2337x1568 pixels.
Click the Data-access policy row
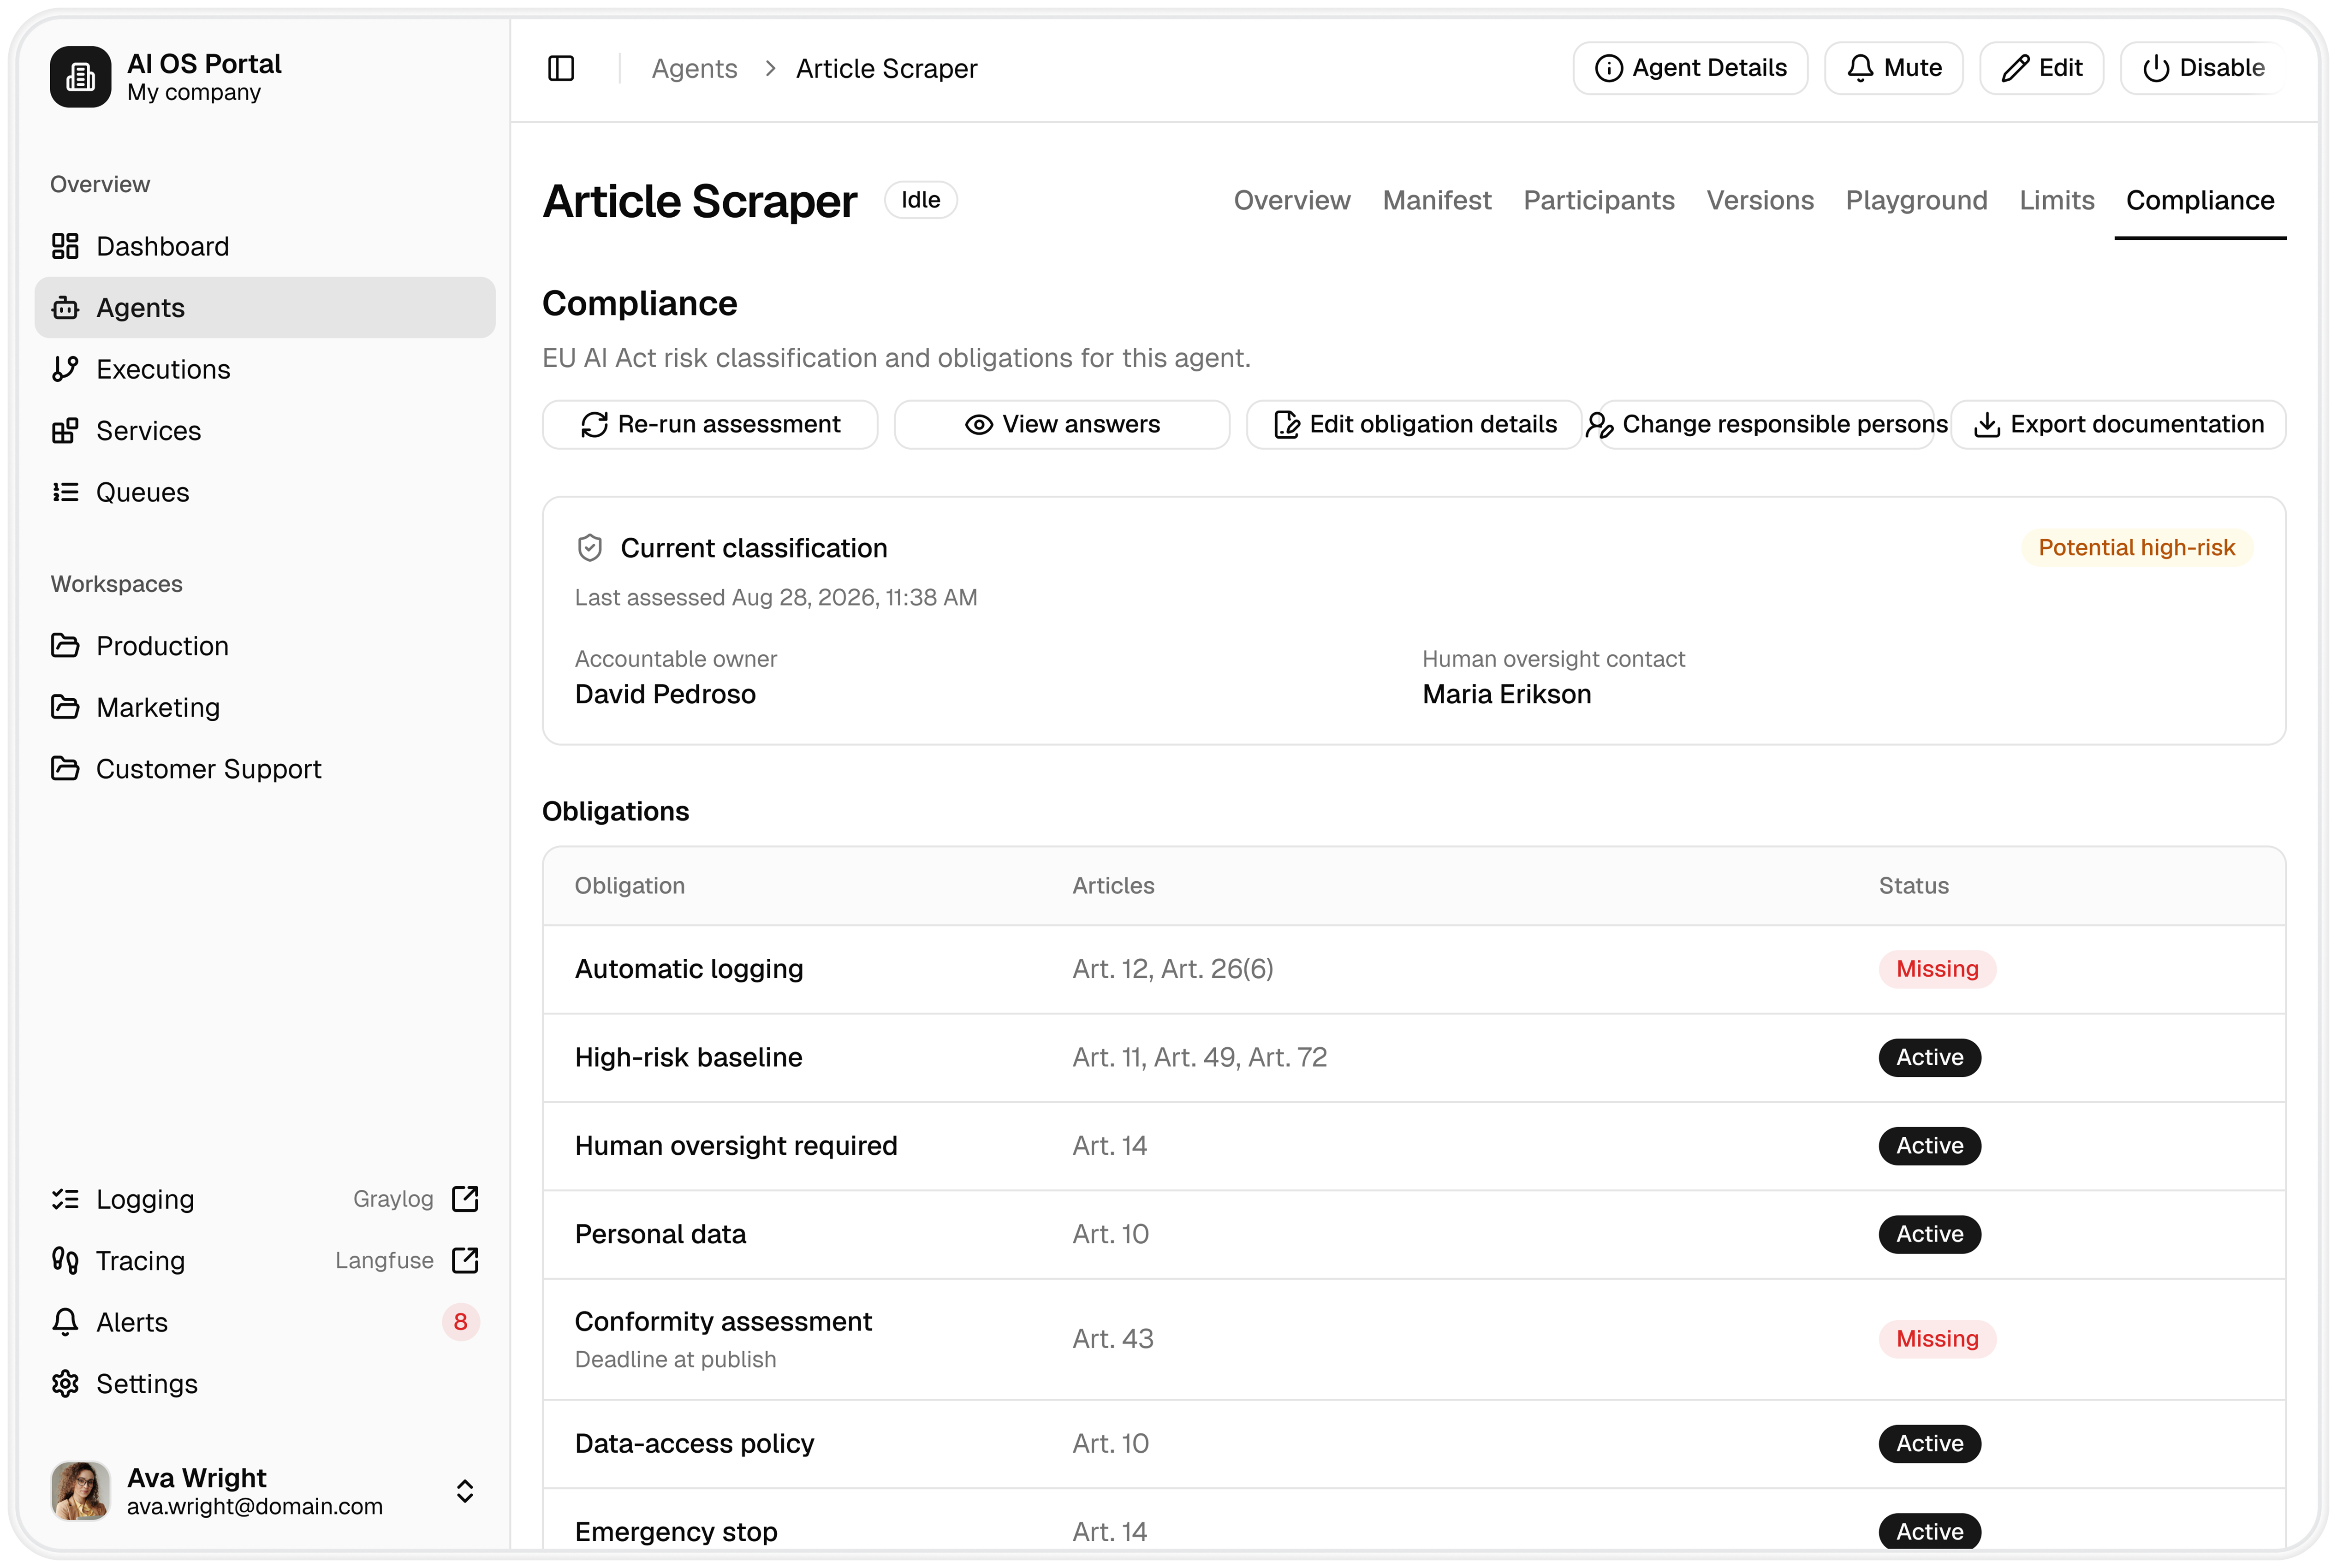click(1414, 1444)
